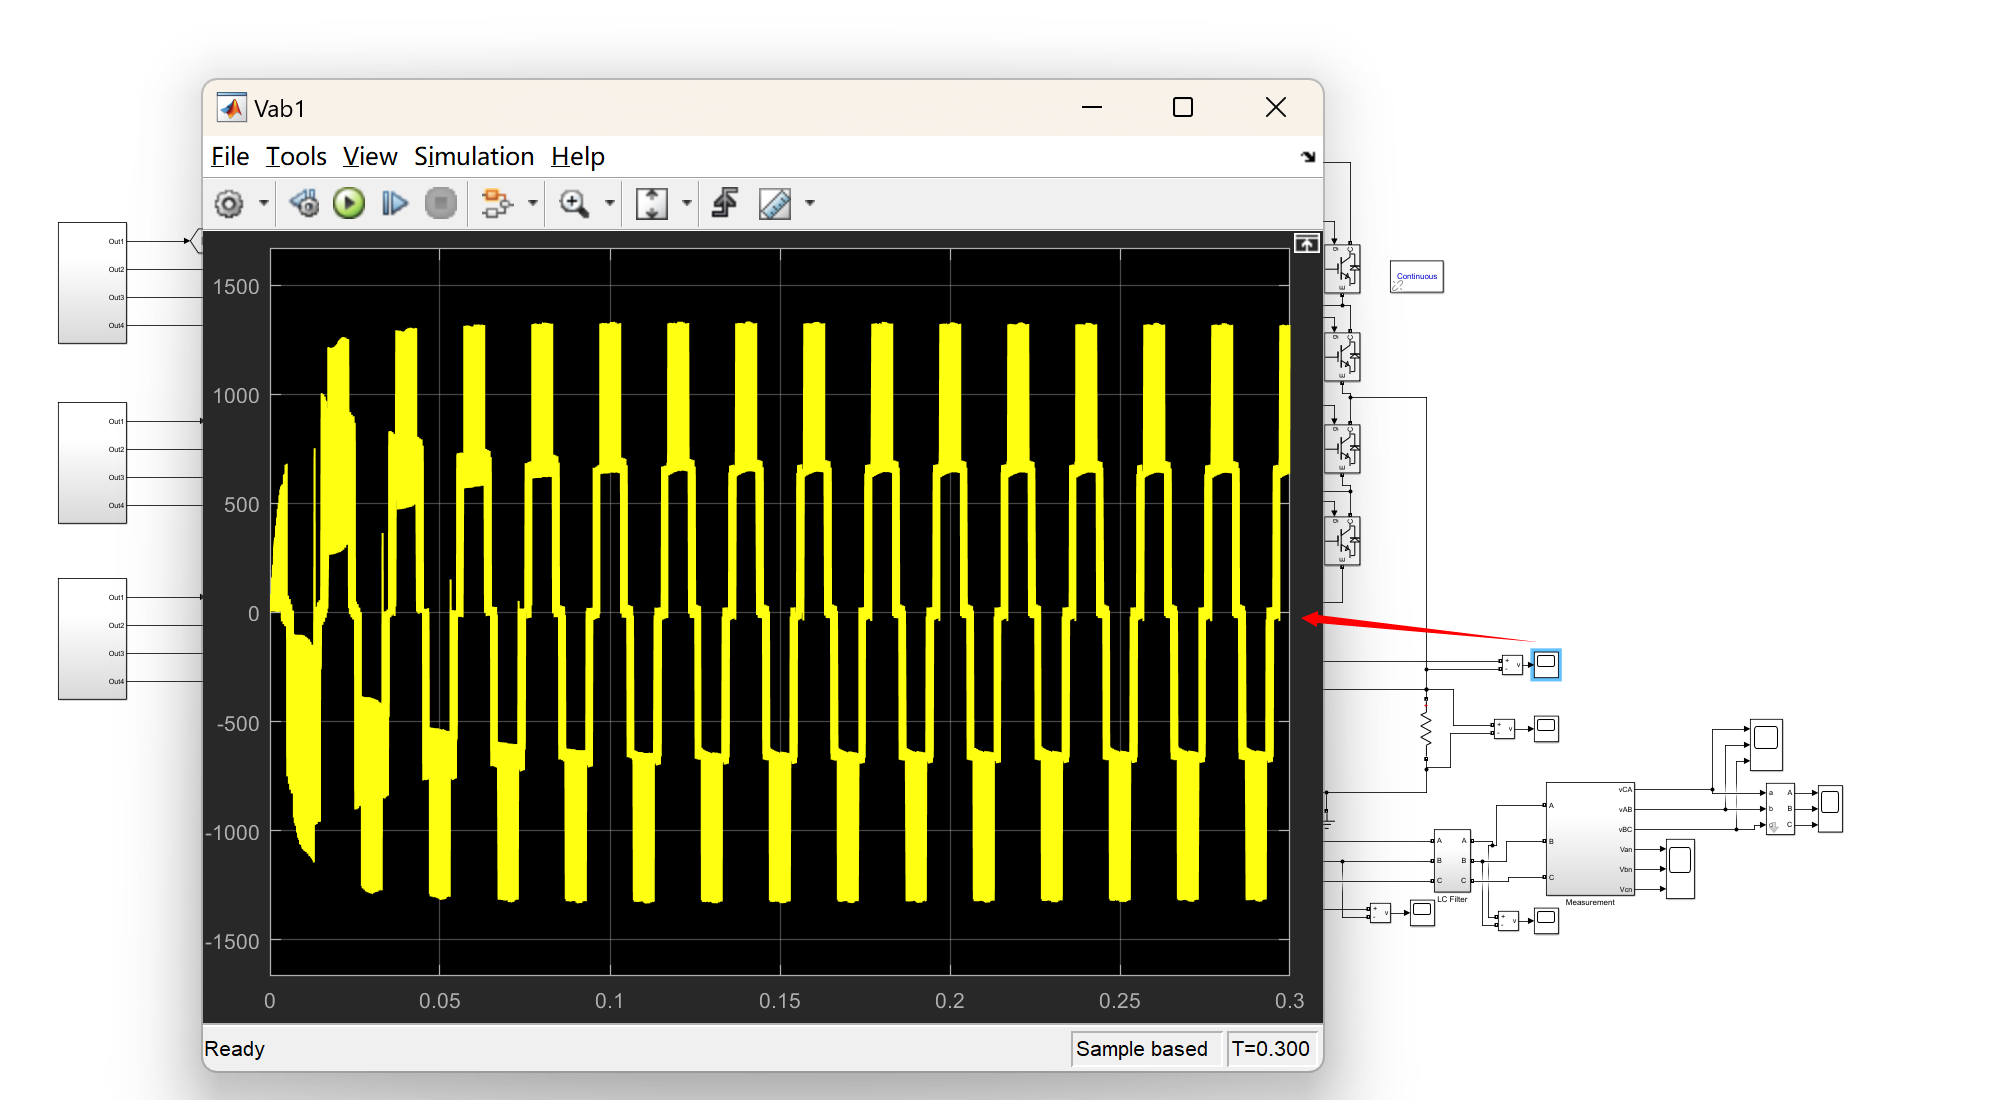Image resolution: width=2007 pixels, height=1100 pixels.
Task: Toggle the Cursor Measurements ruler tool
Action: point(775,204)
